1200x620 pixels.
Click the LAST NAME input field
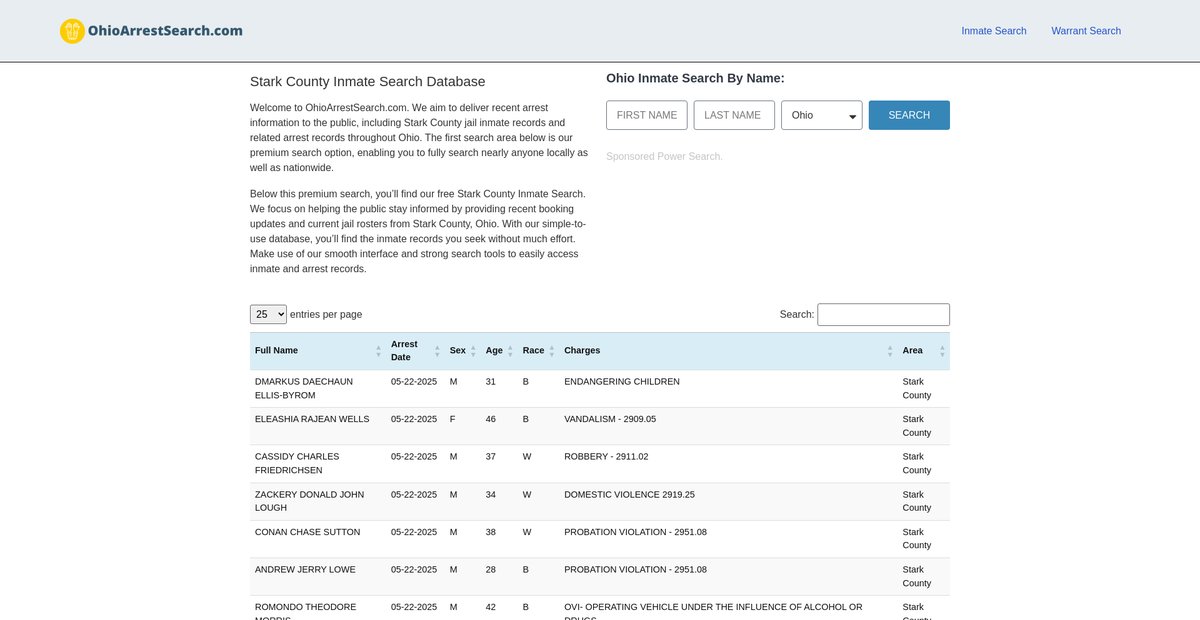click(734, 115)
